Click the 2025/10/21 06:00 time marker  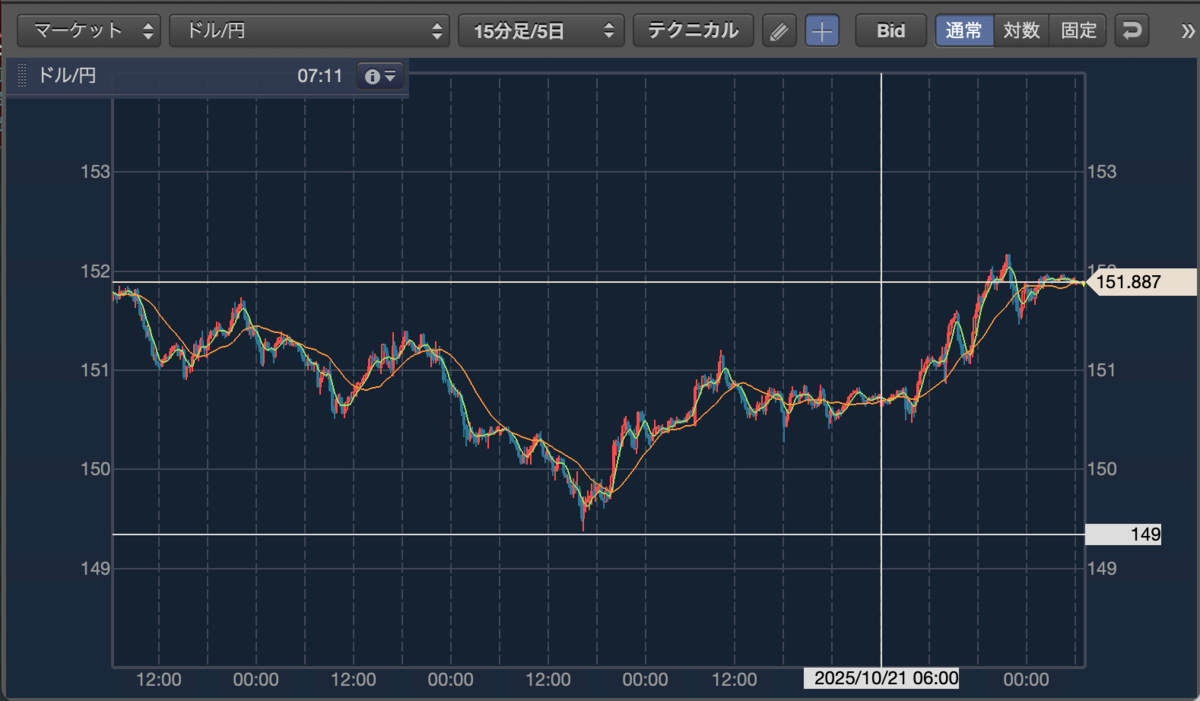tap(882, 679)
